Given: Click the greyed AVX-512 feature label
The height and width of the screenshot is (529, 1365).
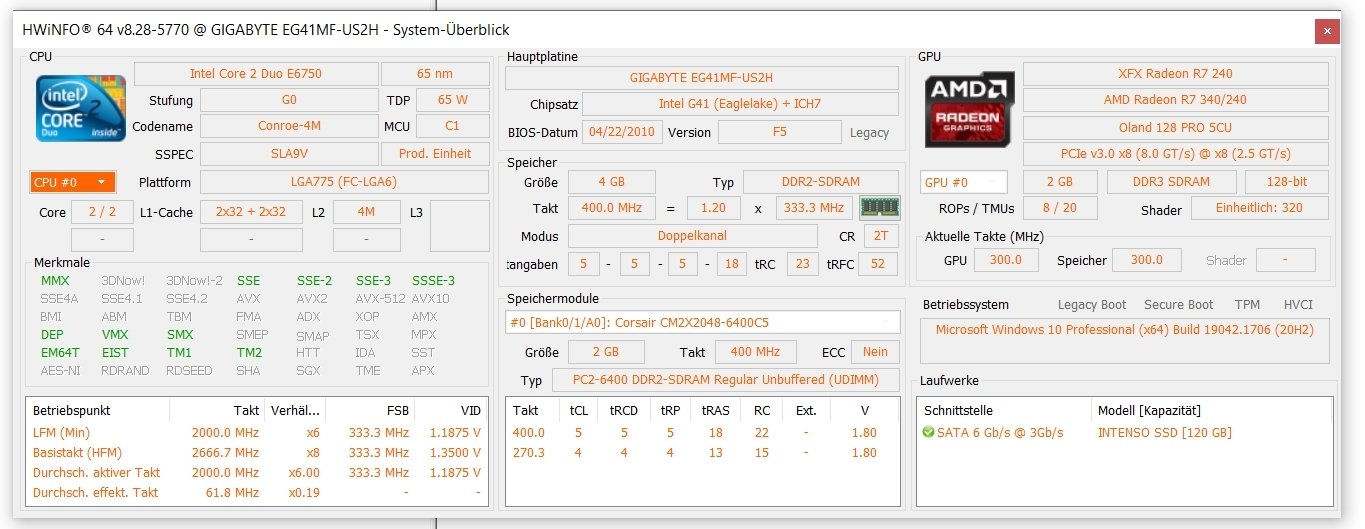Looking at the screenshot, I should pyautogui.click(x=381, y=299).
